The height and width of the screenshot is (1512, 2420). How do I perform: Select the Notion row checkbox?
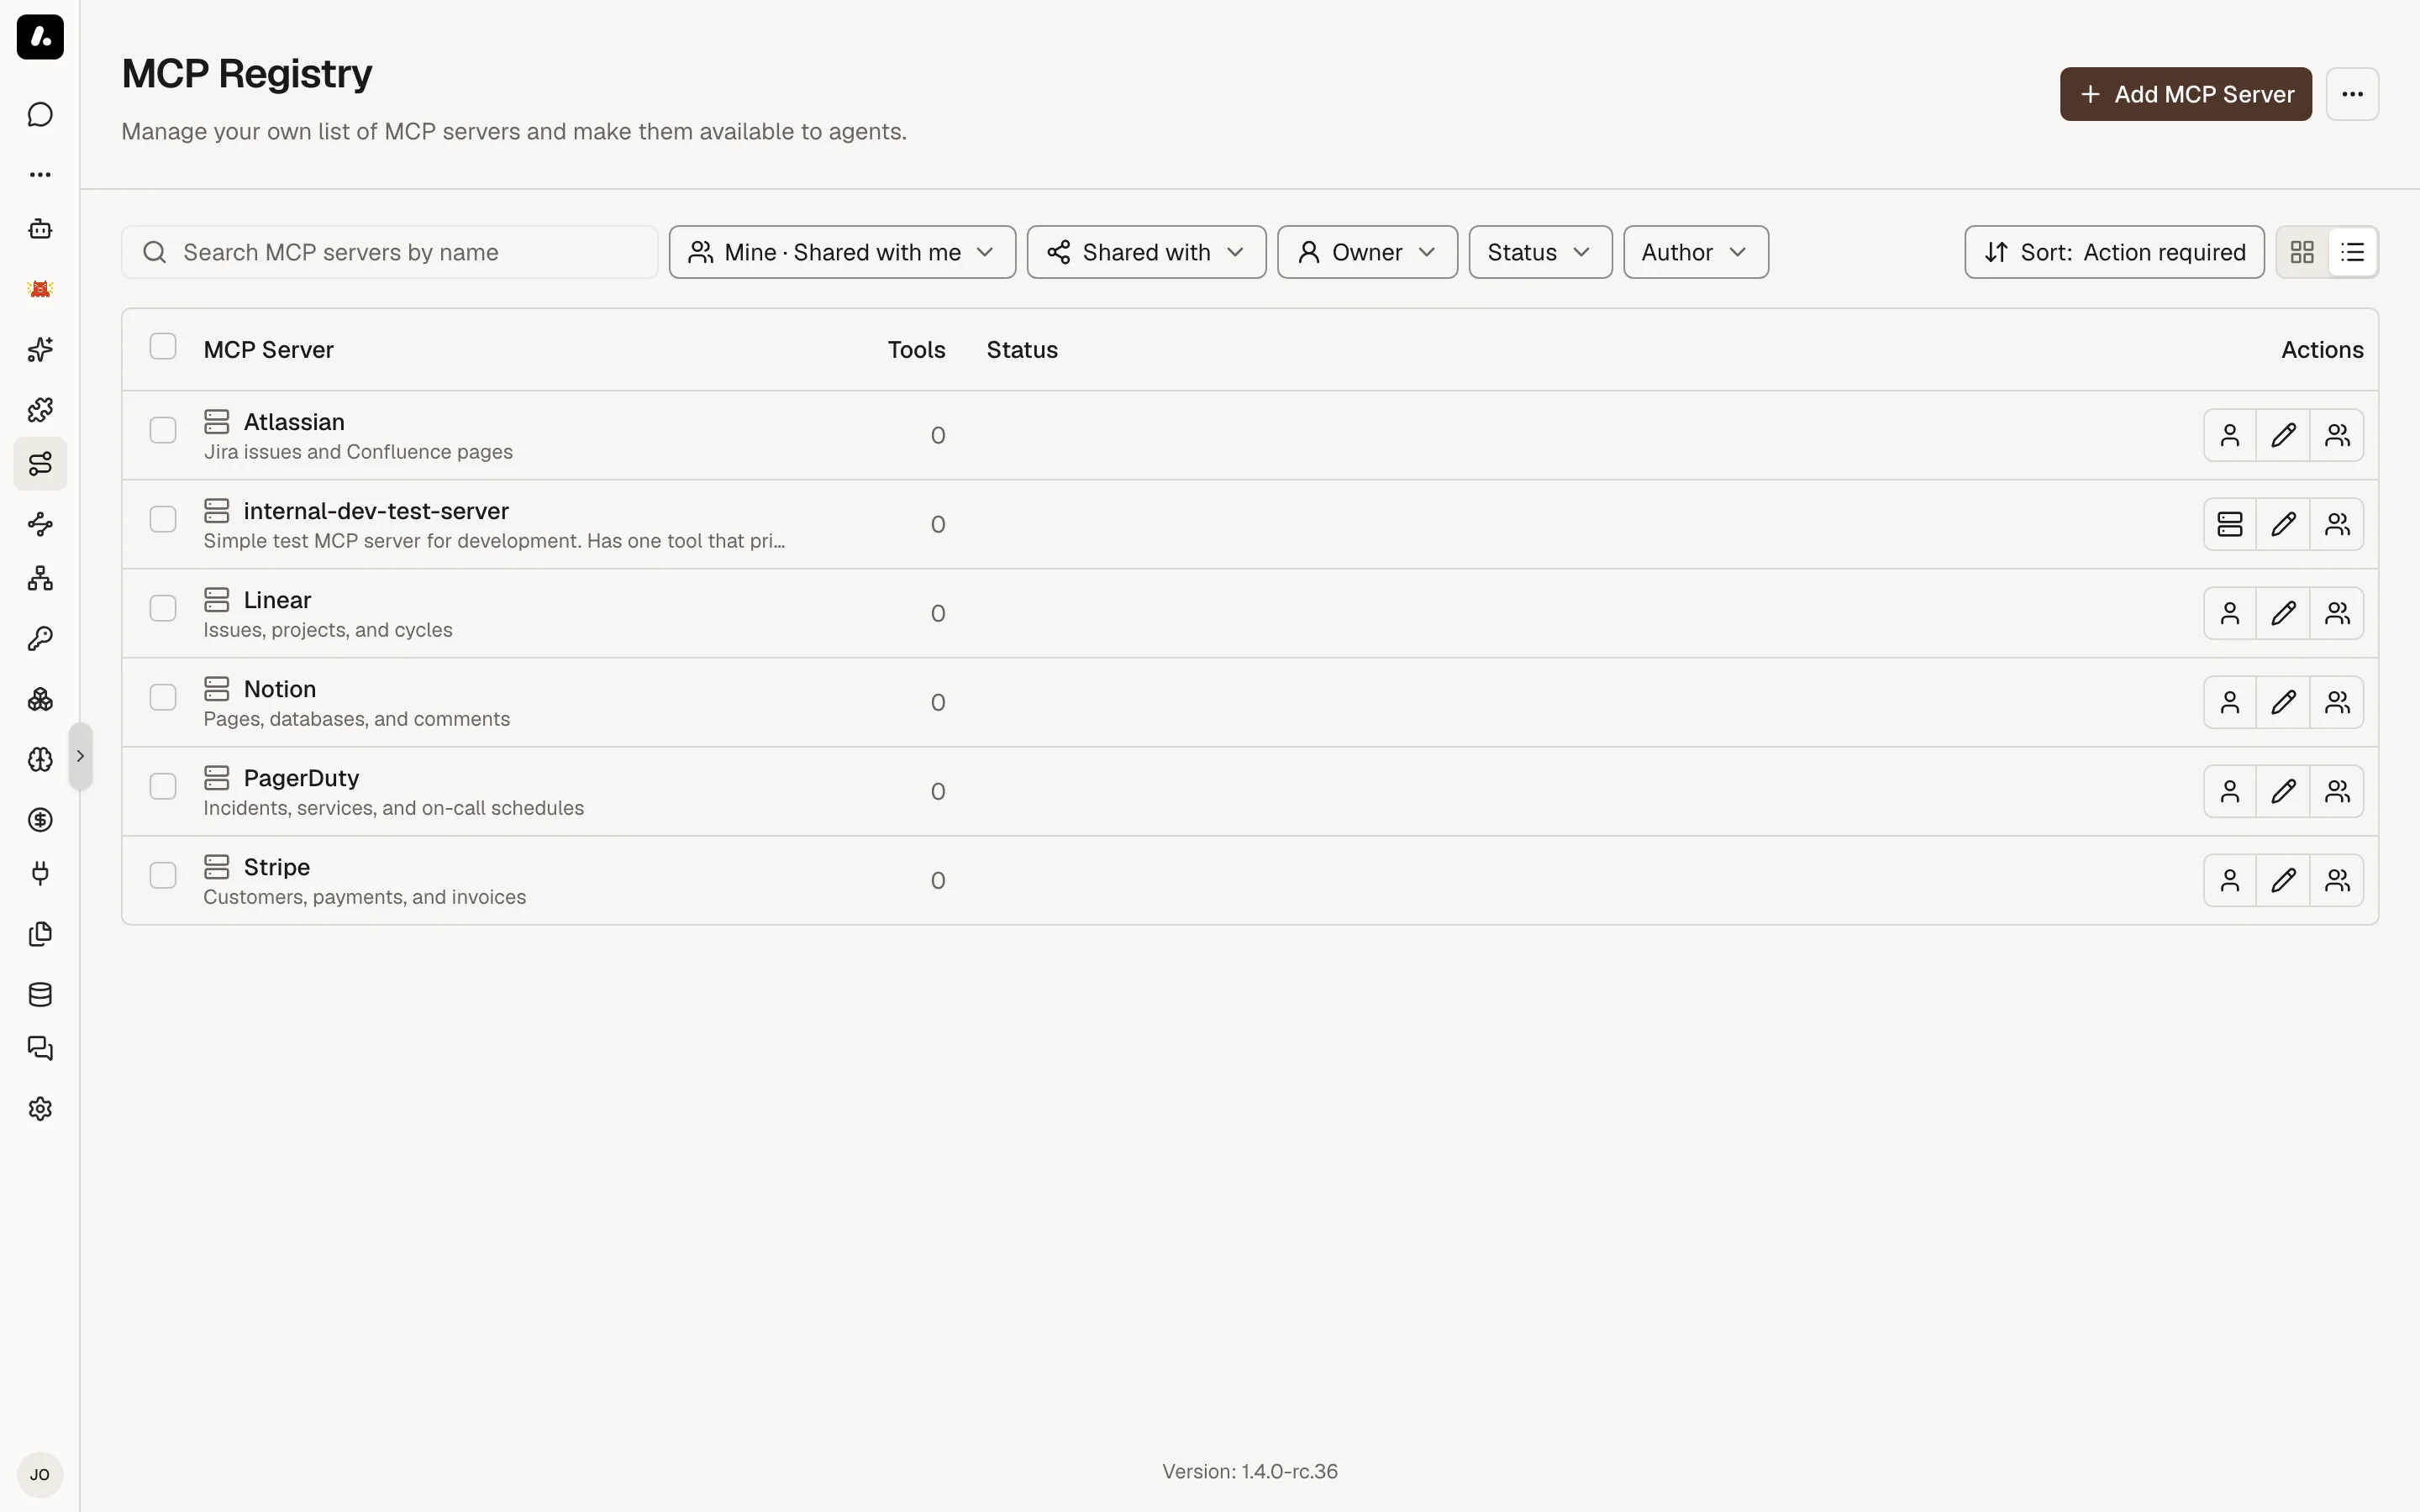click(x=163, y=697)
